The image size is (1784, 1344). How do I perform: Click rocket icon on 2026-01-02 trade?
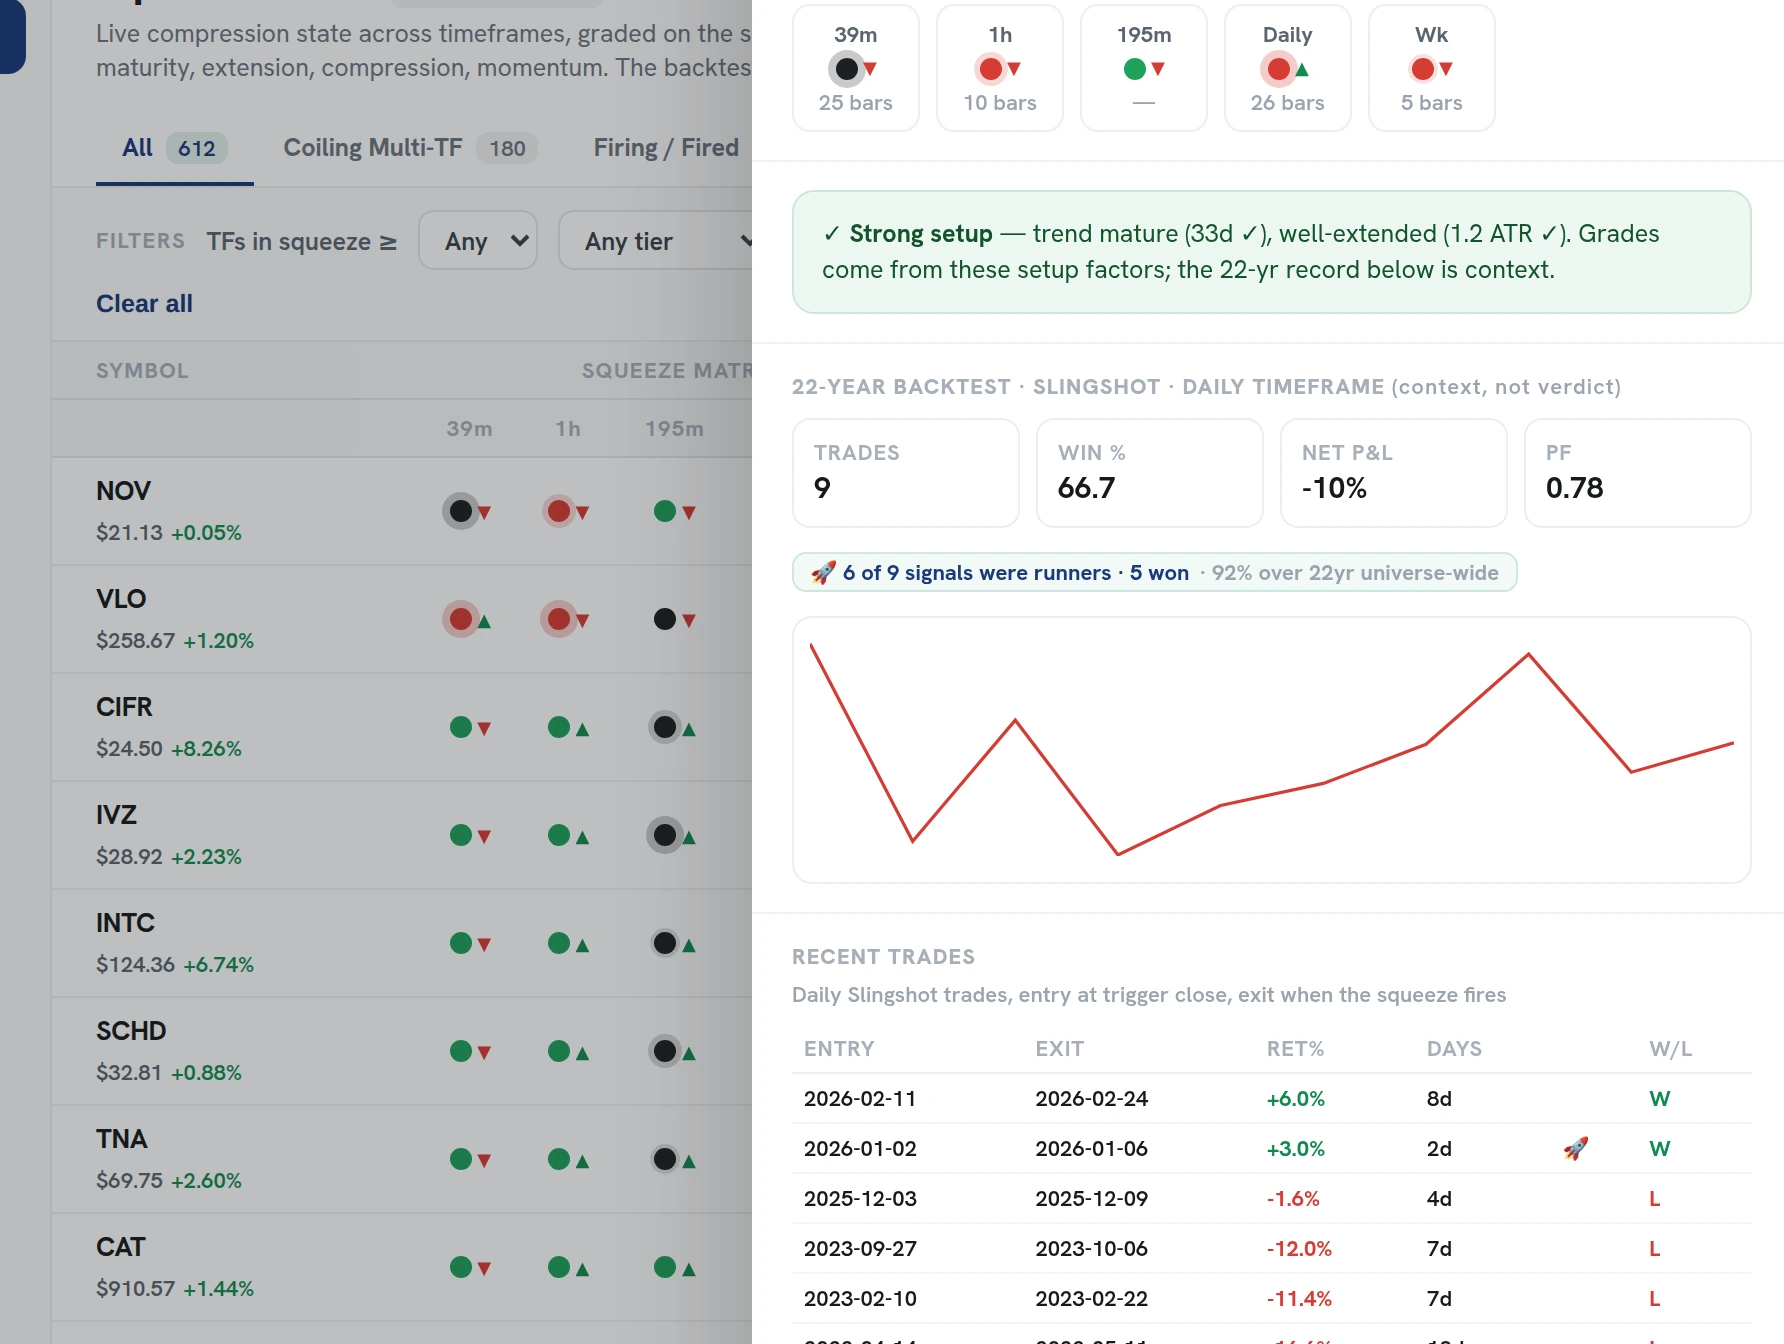[x=1576, y=1148]
